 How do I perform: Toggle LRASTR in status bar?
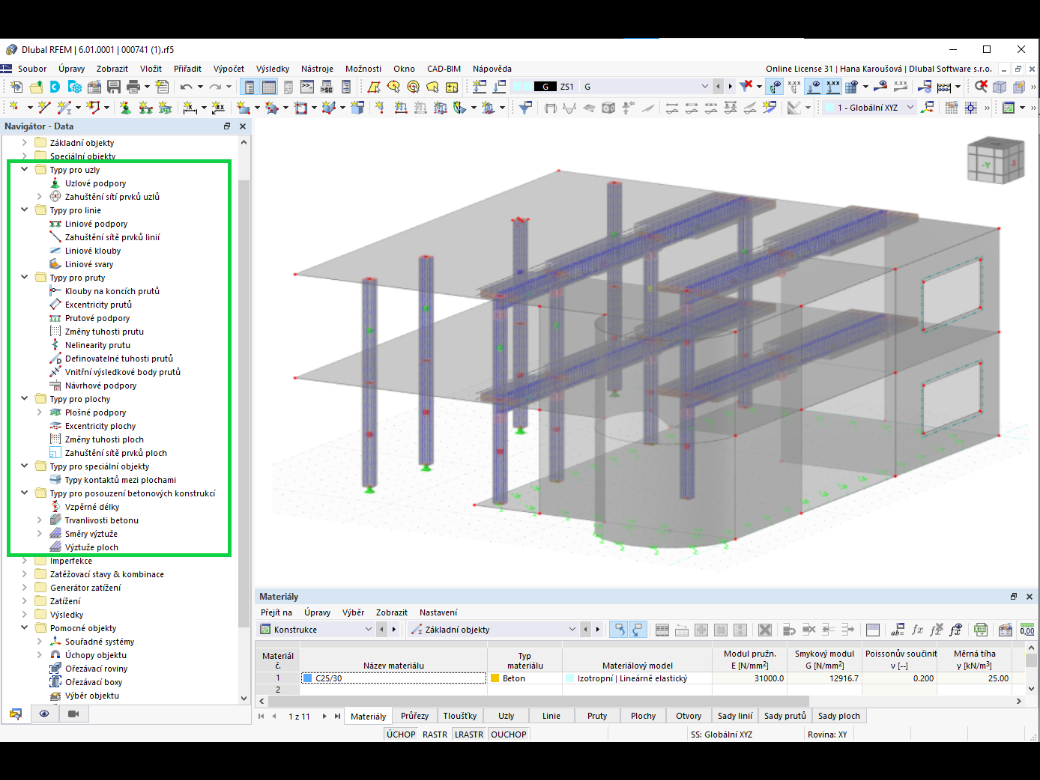(x=469, y=734)
